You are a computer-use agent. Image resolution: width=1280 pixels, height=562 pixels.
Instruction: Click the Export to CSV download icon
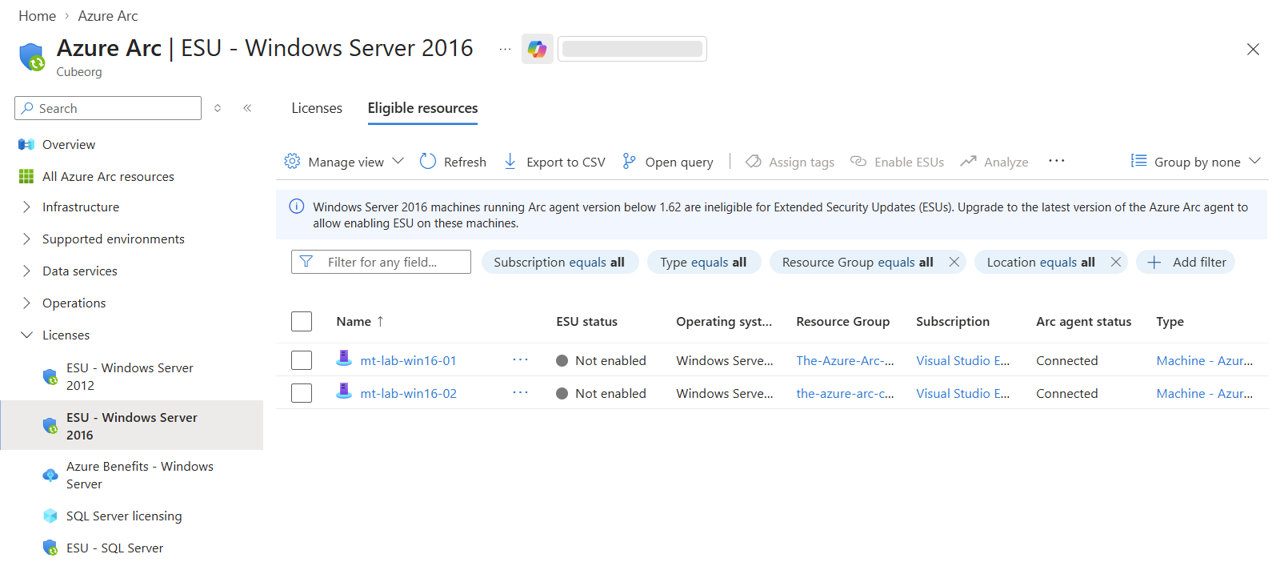point(510,161)
